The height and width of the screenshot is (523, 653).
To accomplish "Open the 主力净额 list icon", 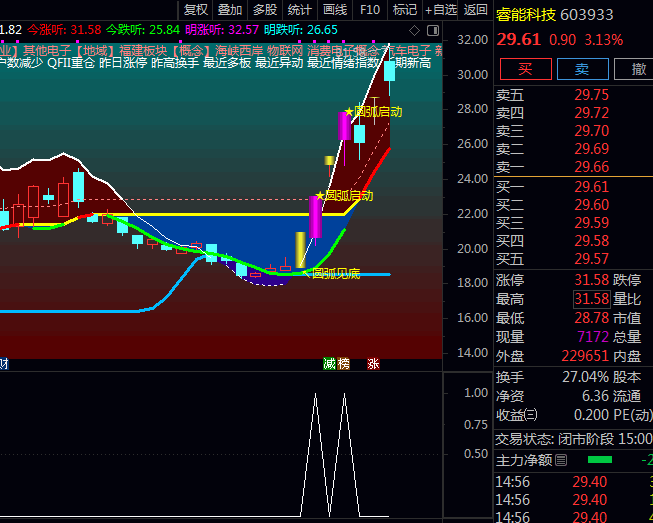I will pos(561,460).
